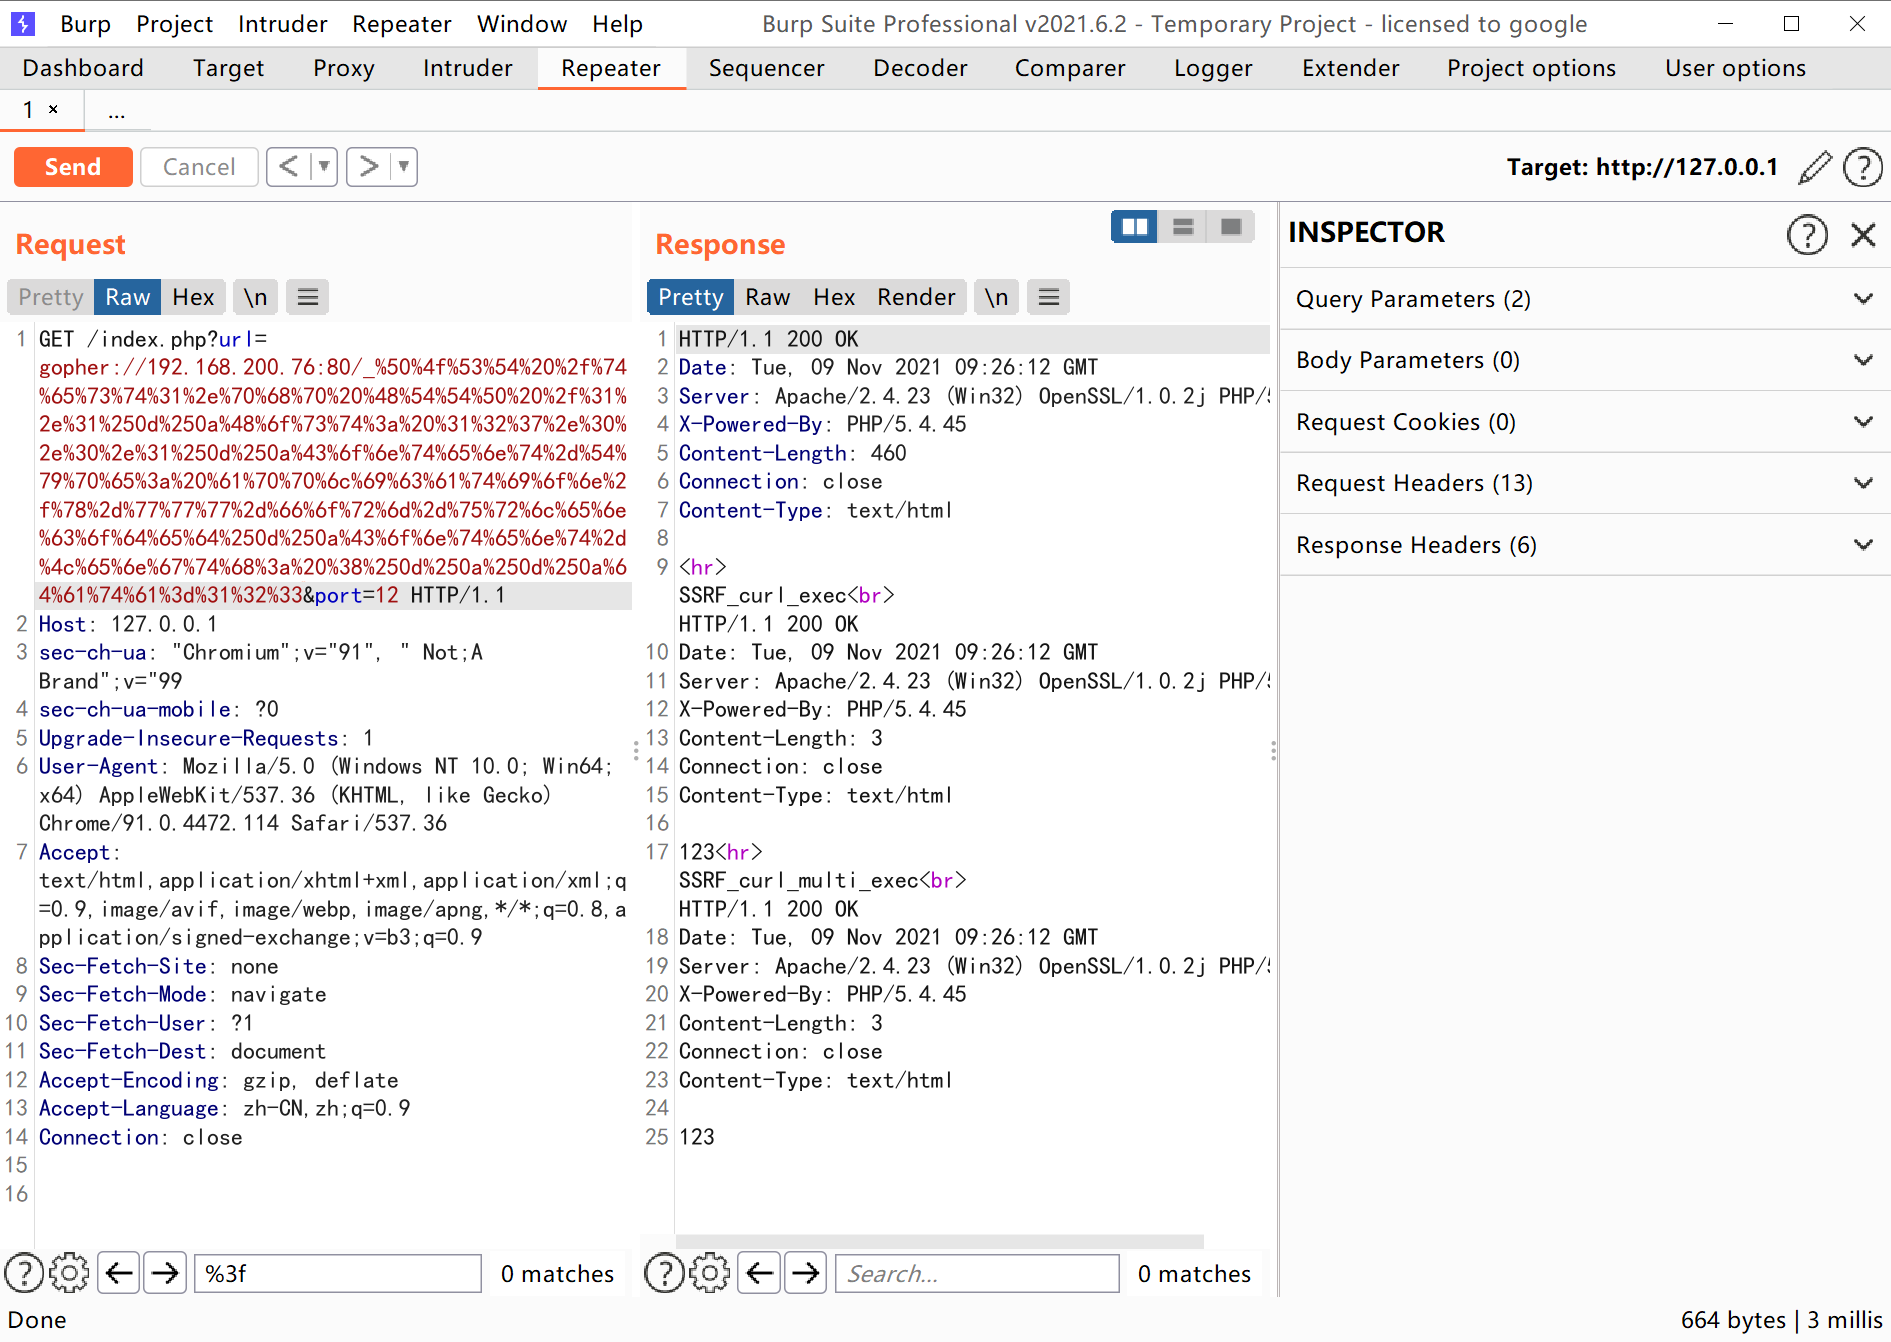Screen dimensions: 1891x1342
Task: Open the User options tab
Action: [x=1736, y=68]
